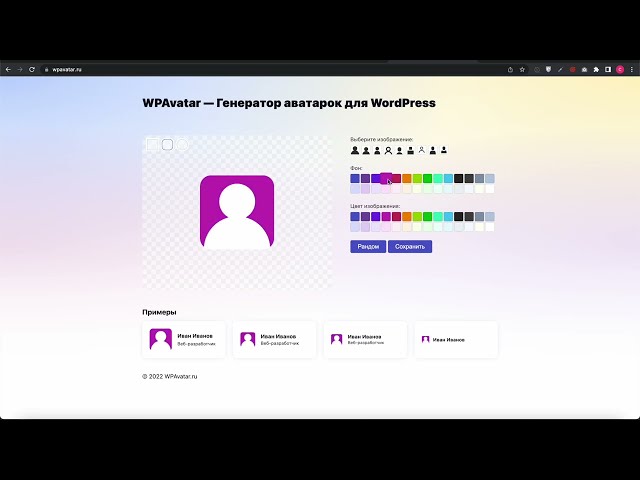Select the first solid avatar silhouette image
The image size is (640, 480).
tap(355, 151)
